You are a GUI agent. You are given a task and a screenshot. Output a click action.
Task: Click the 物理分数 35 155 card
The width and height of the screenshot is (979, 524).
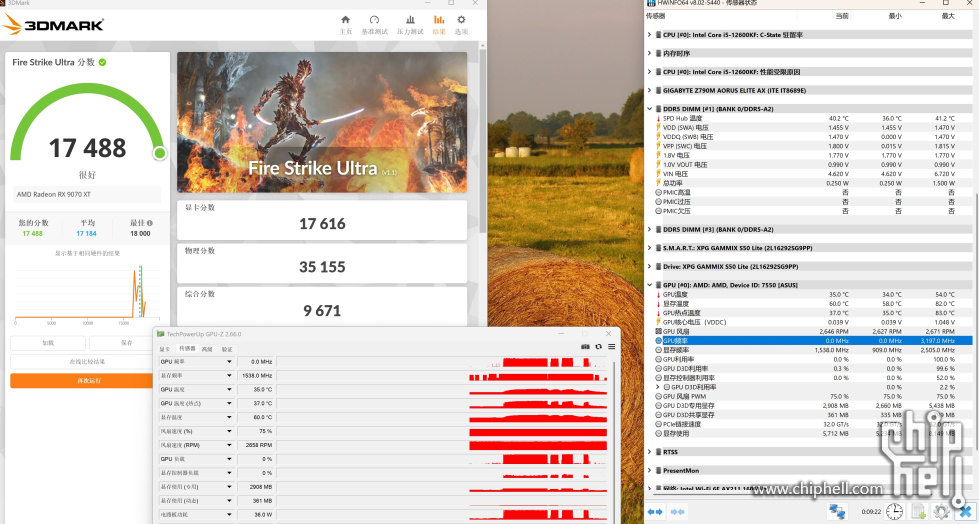322,263
